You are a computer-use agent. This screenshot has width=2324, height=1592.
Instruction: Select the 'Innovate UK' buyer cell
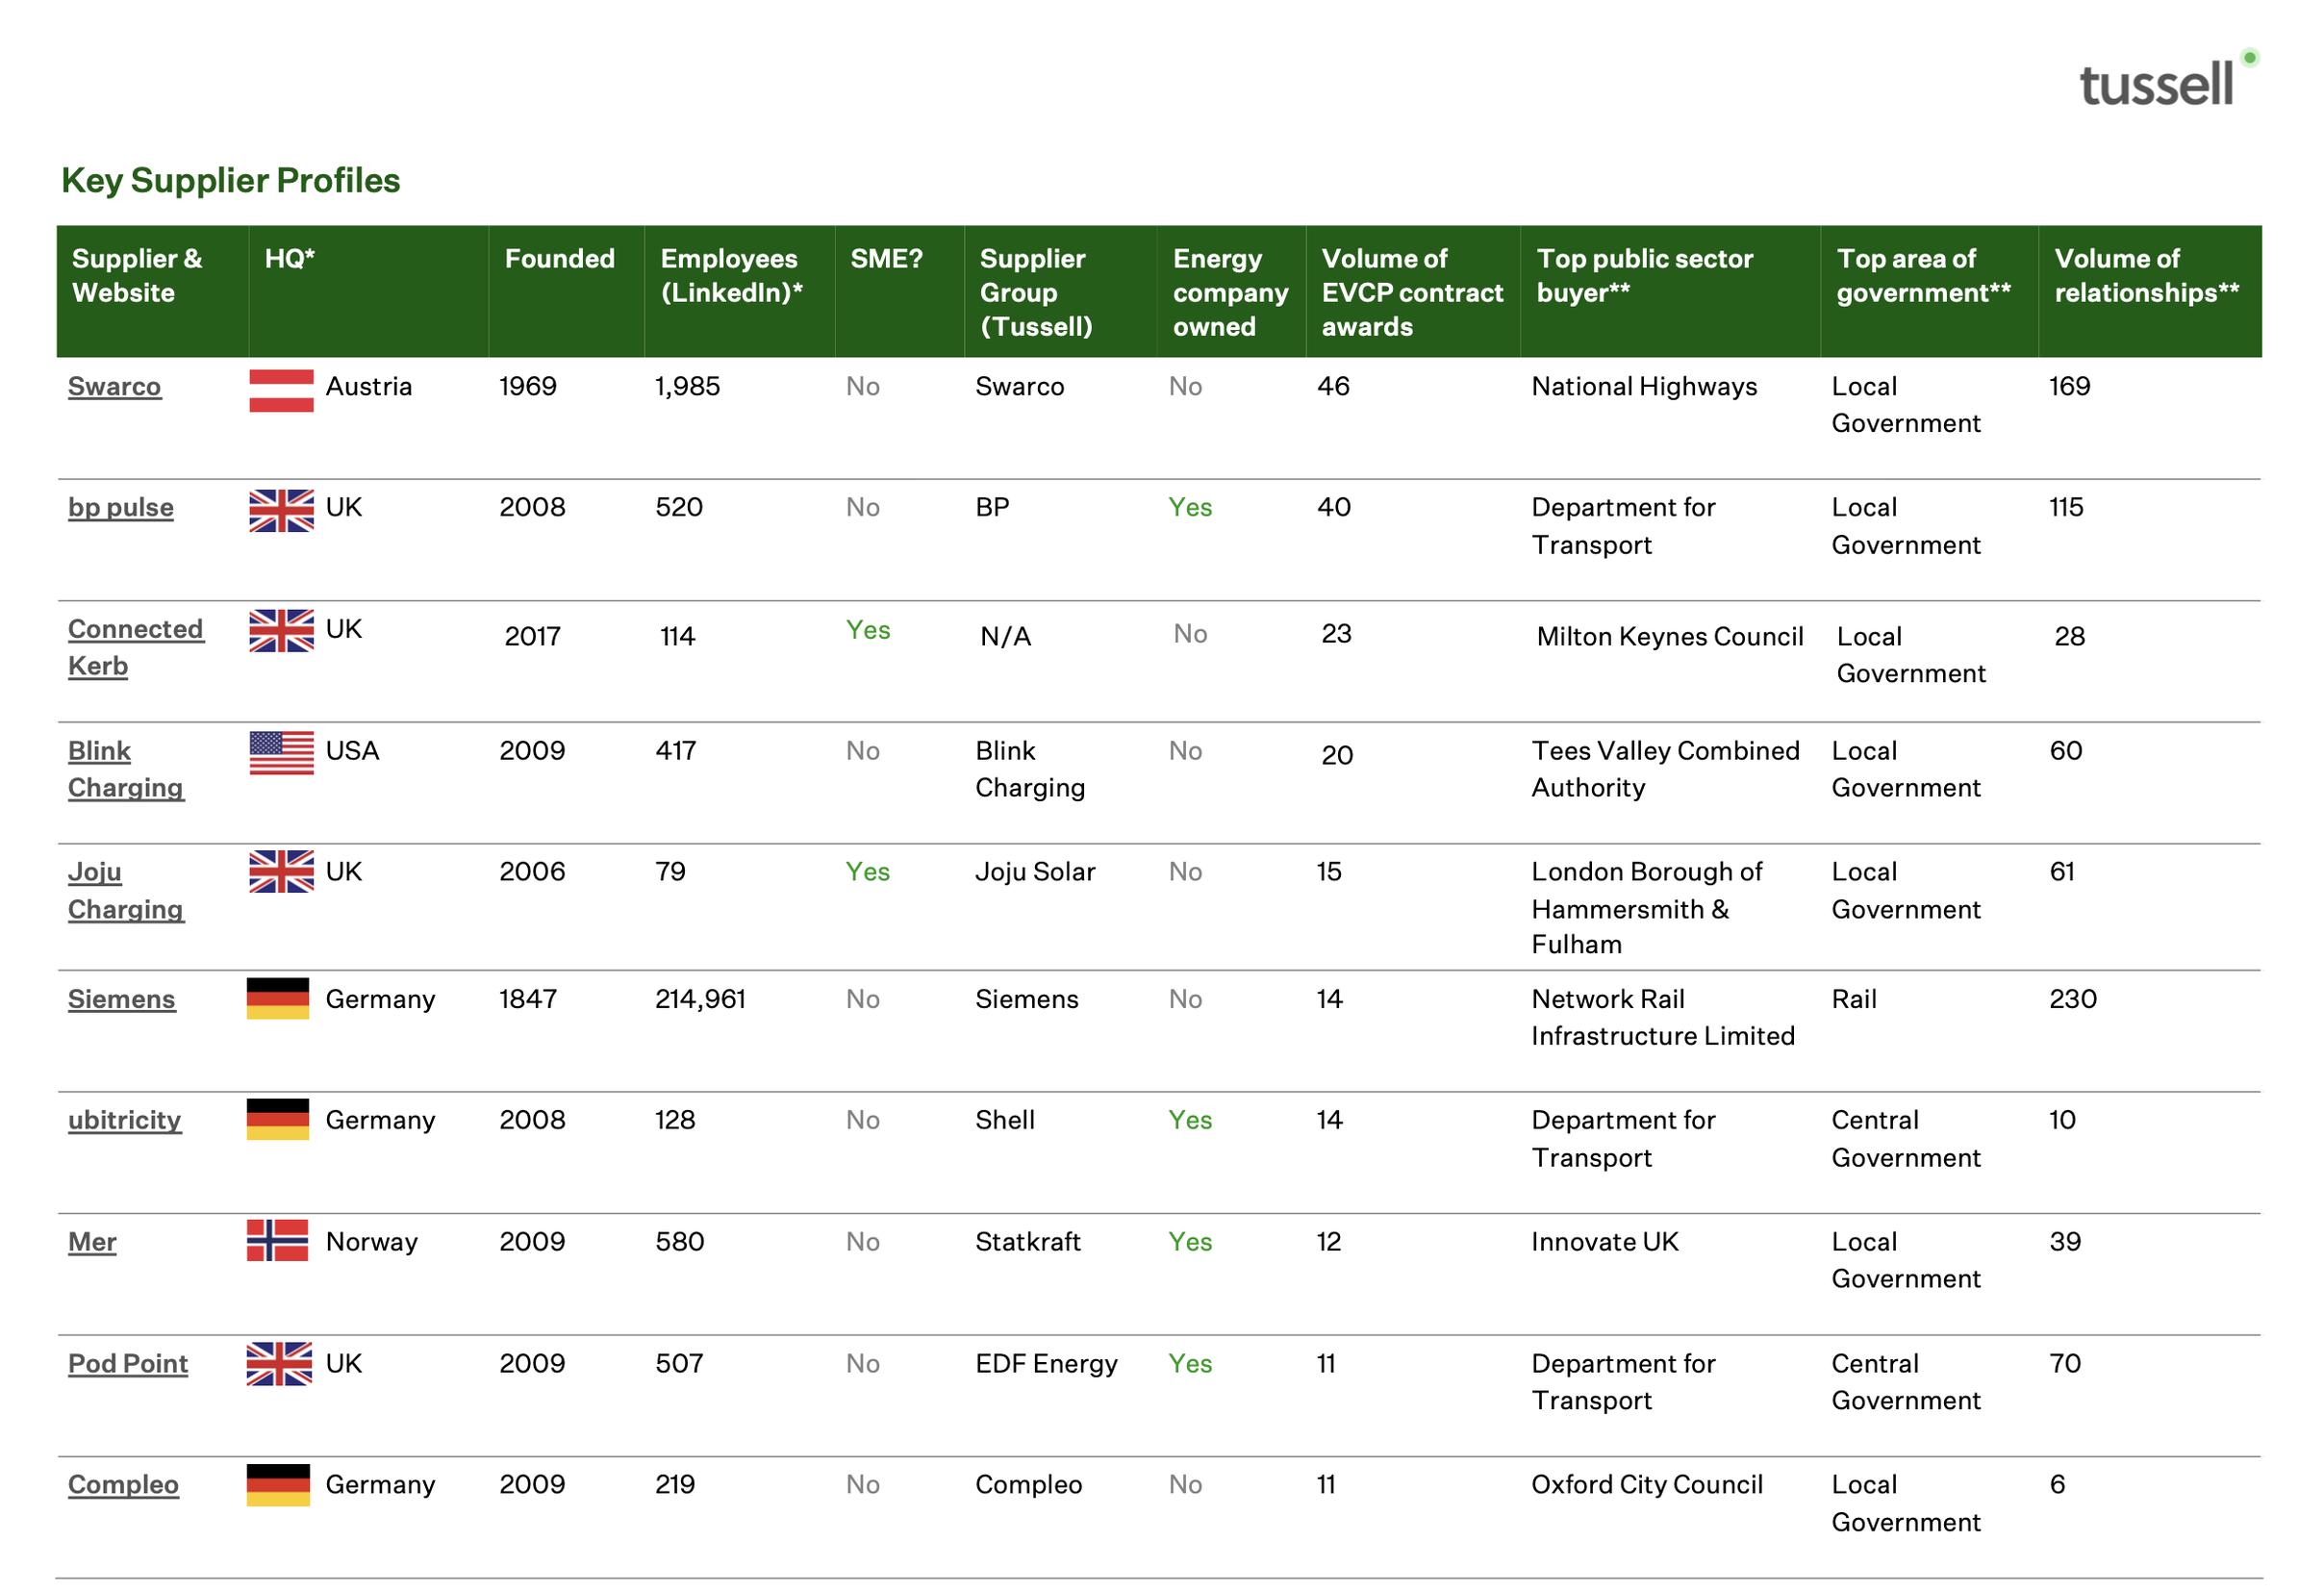(x=1605, y=1242)
